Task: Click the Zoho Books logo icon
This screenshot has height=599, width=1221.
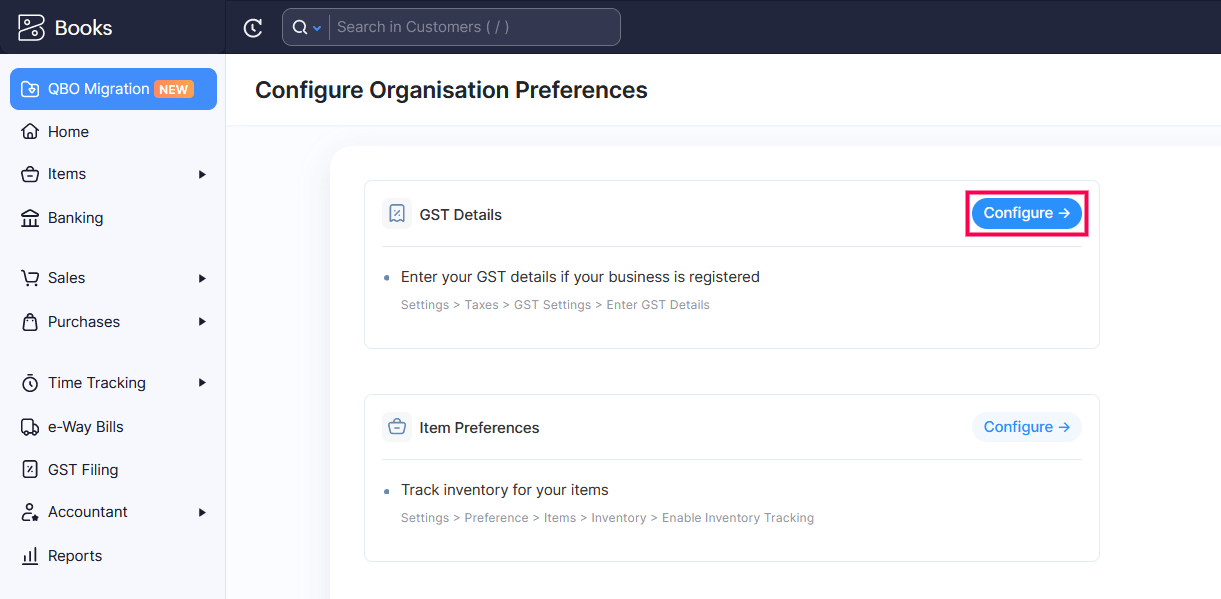Action: pos(31,27)
